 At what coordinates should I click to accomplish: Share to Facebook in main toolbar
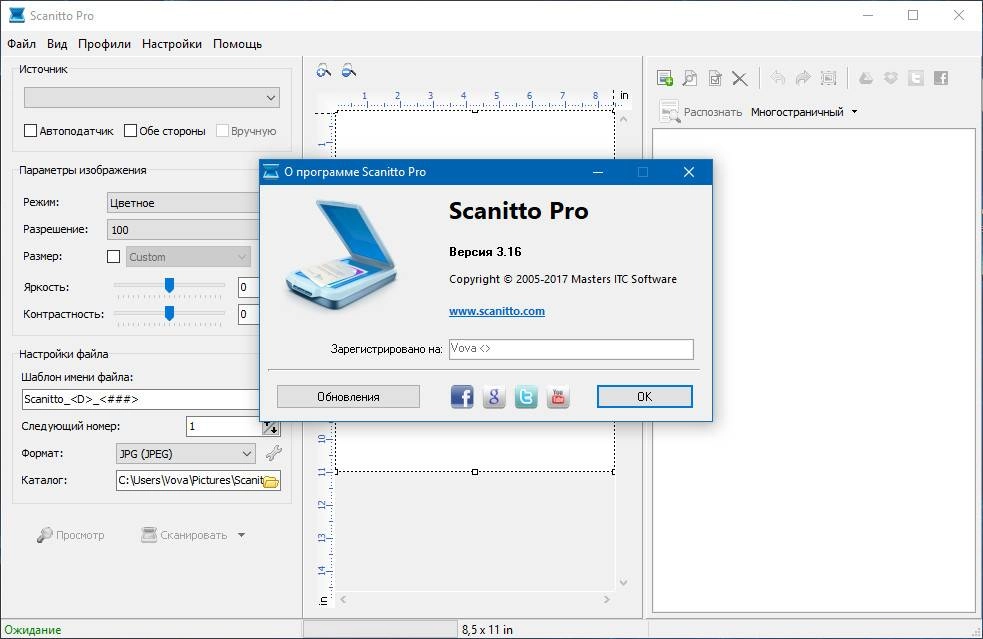[941, 78]
